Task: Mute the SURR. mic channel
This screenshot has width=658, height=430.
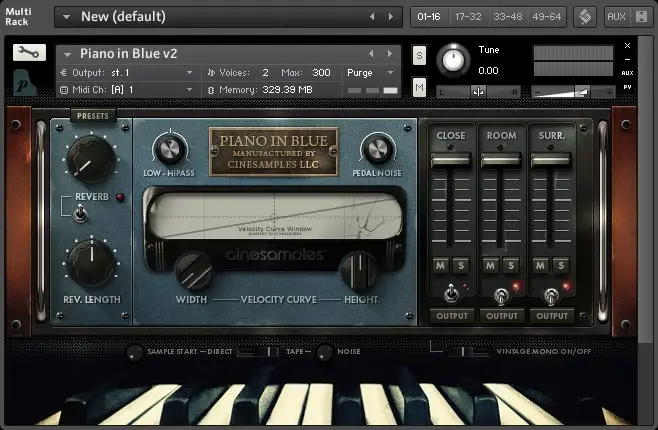Action: [540, 265]
